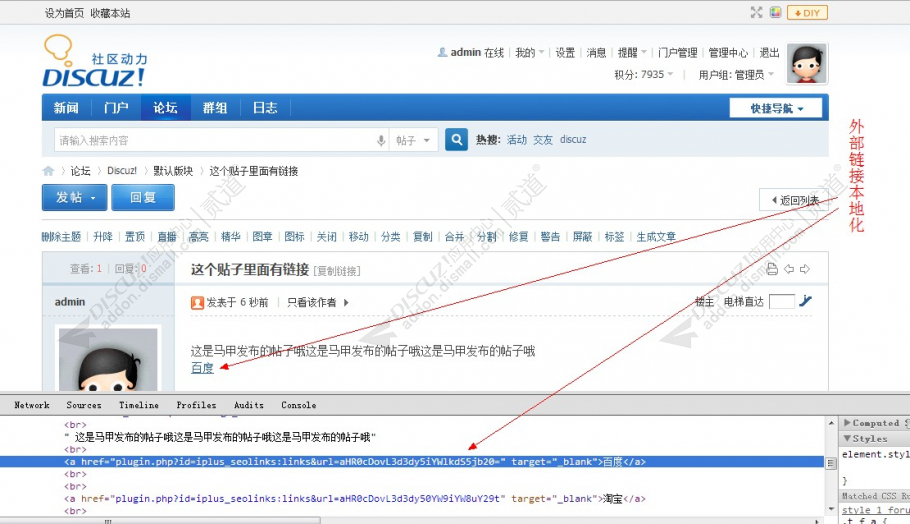Image resolution: width=910 pixels, height=524 pixels.
Task: Click hot search term 活动
Action: point(517,140)
